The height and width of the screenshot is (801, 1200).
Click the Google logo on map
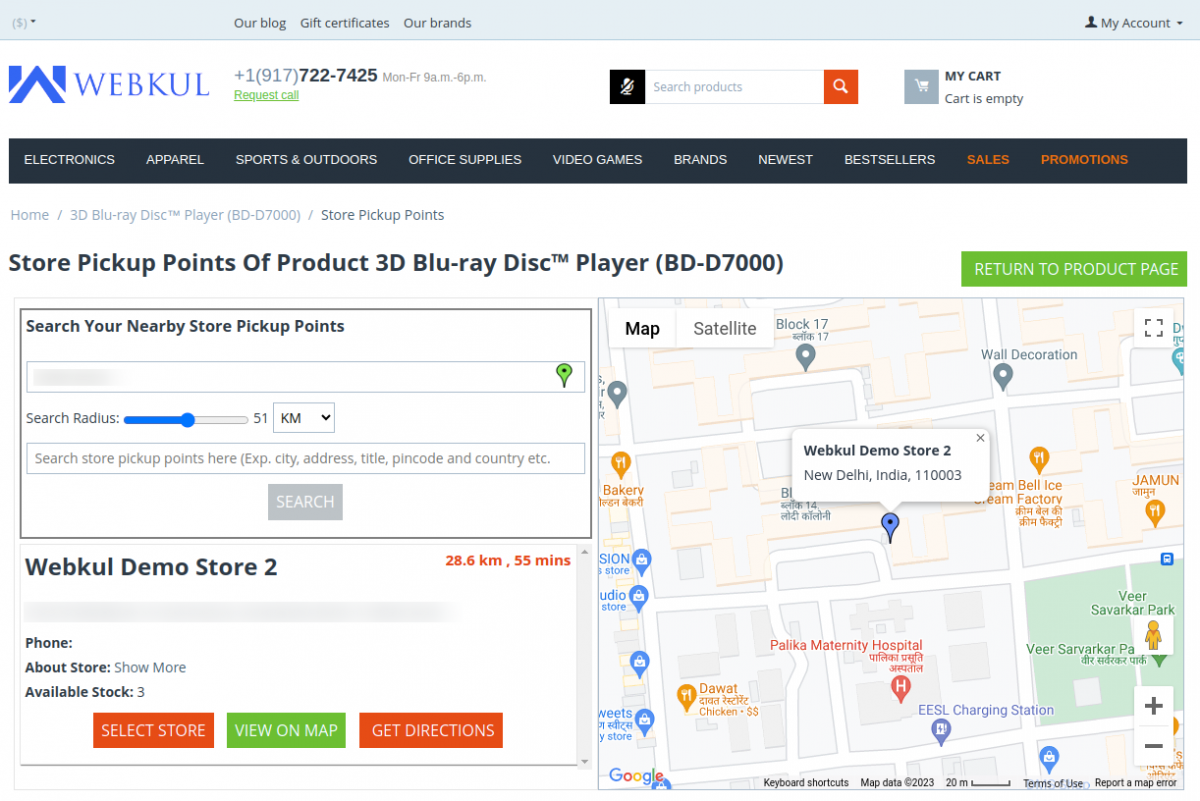coord(636,776)
